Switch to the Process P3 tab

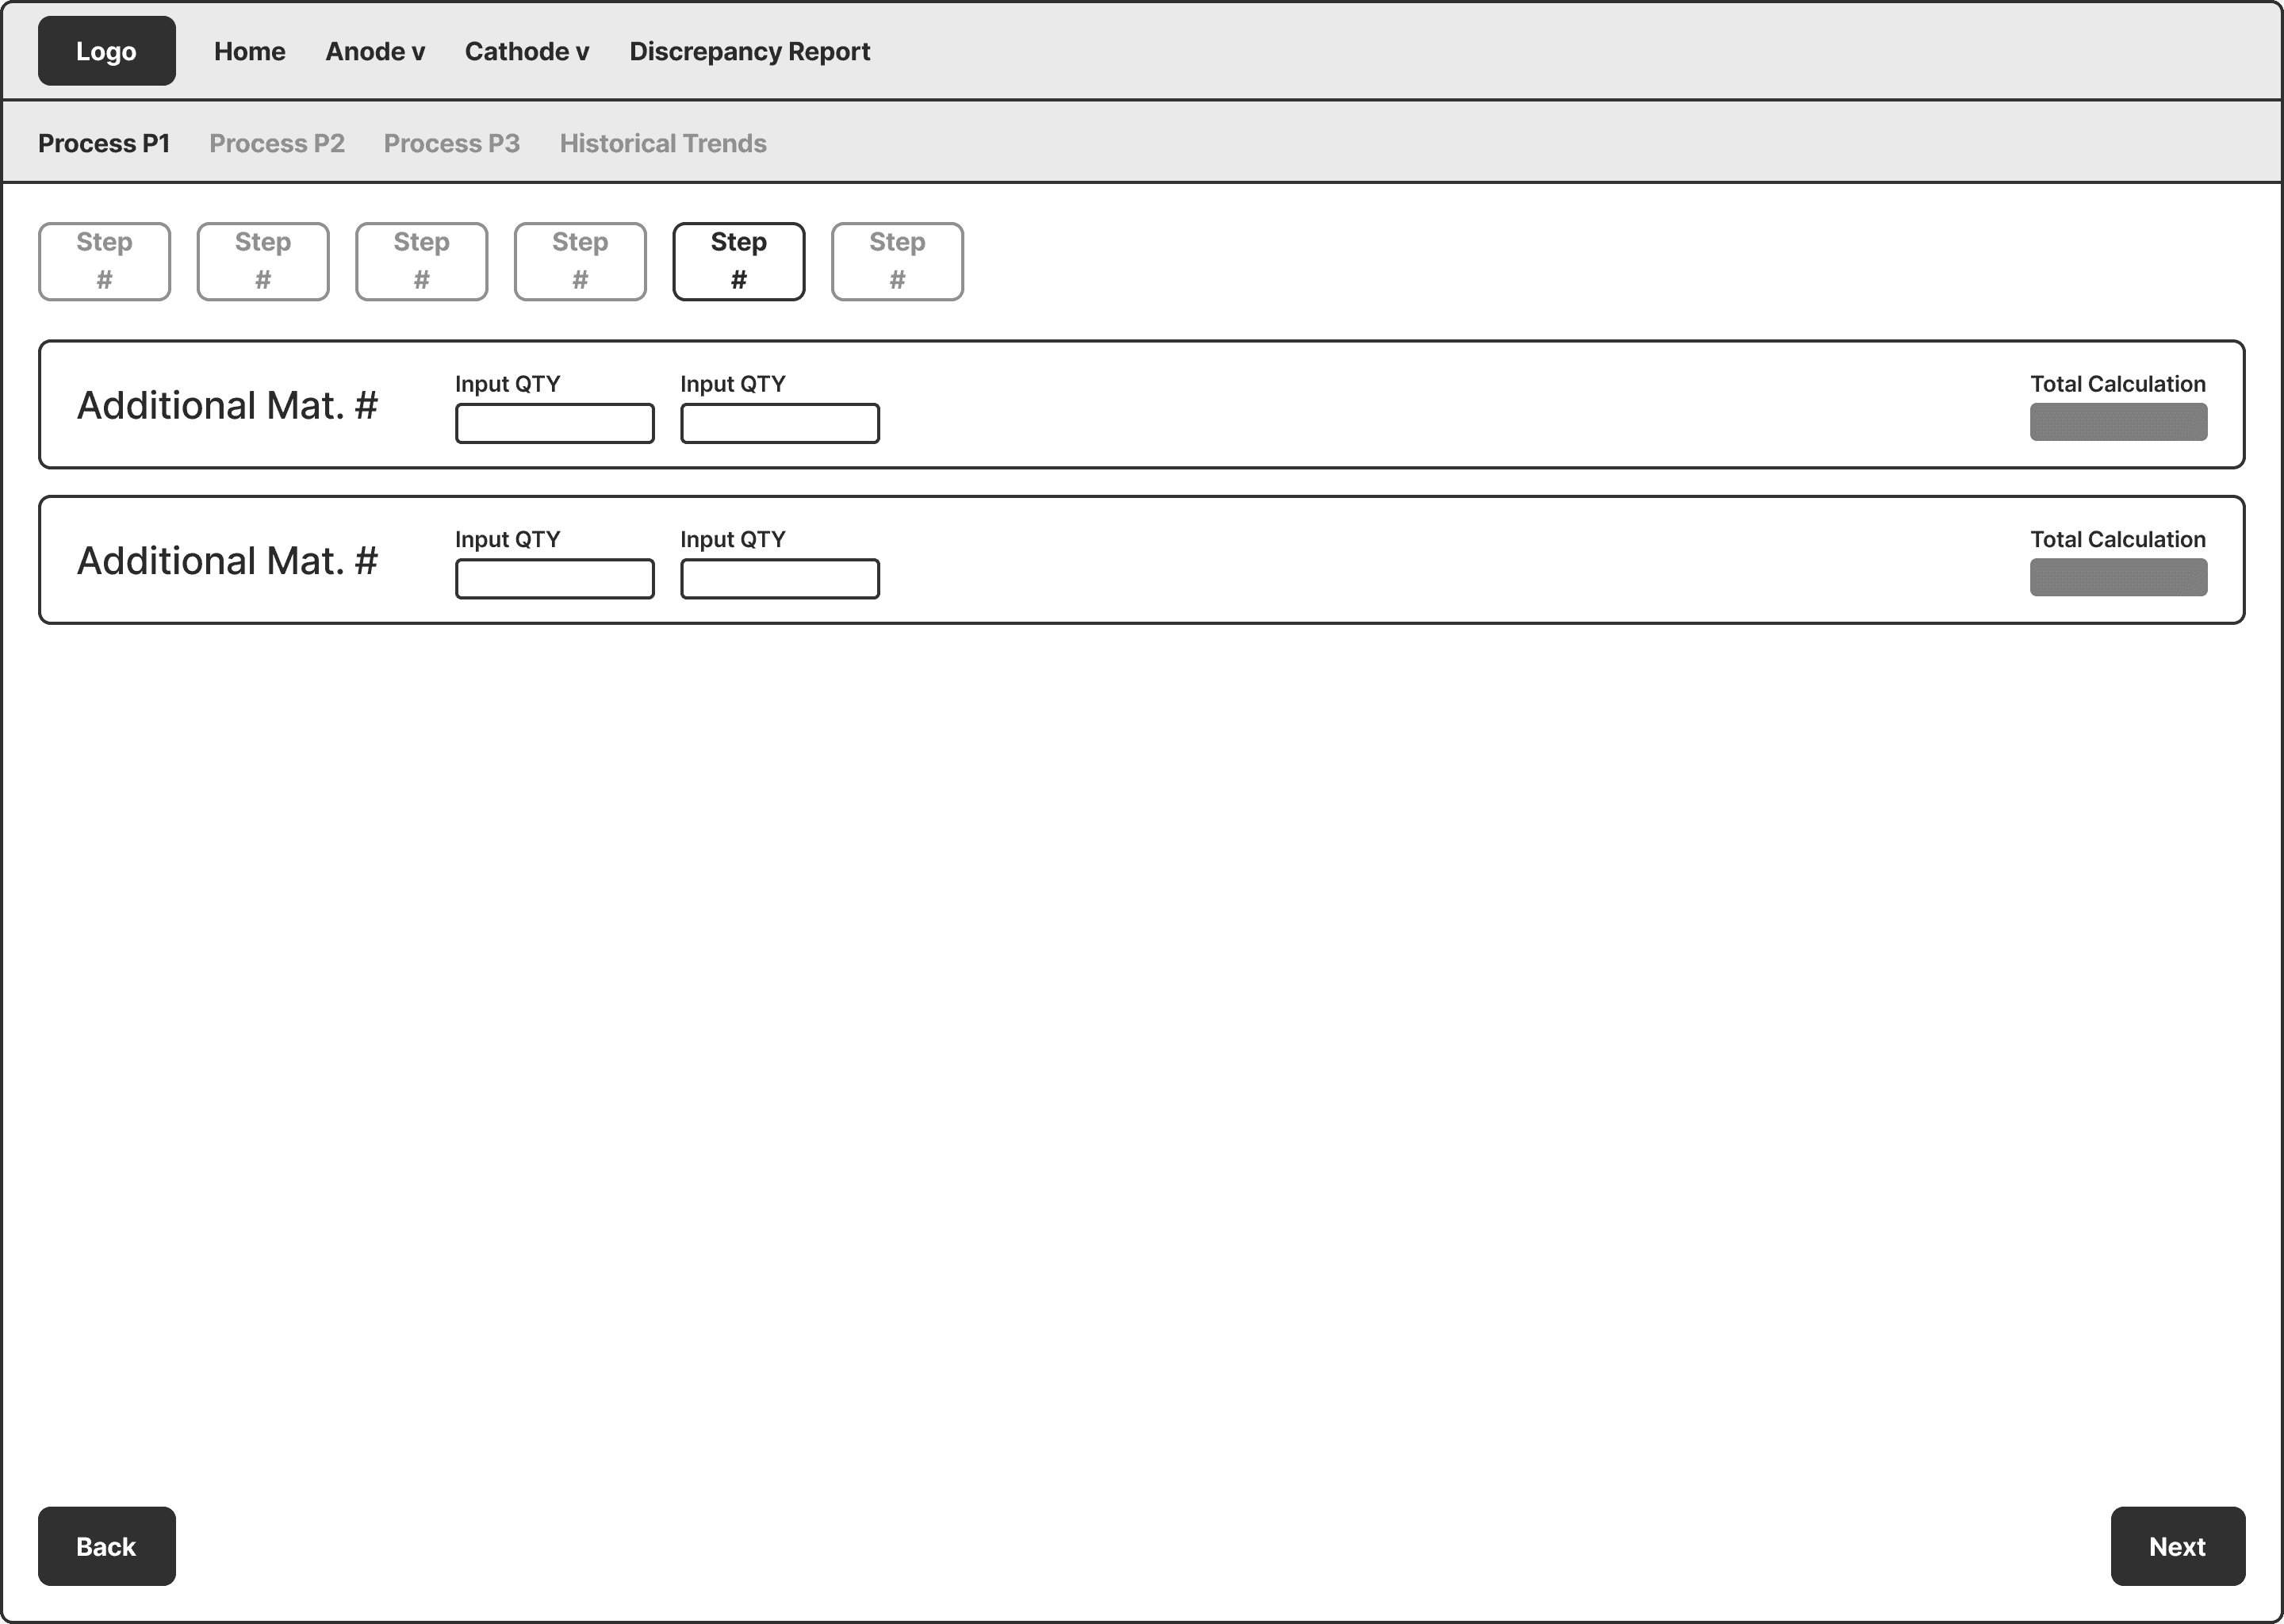click(451, 143)
